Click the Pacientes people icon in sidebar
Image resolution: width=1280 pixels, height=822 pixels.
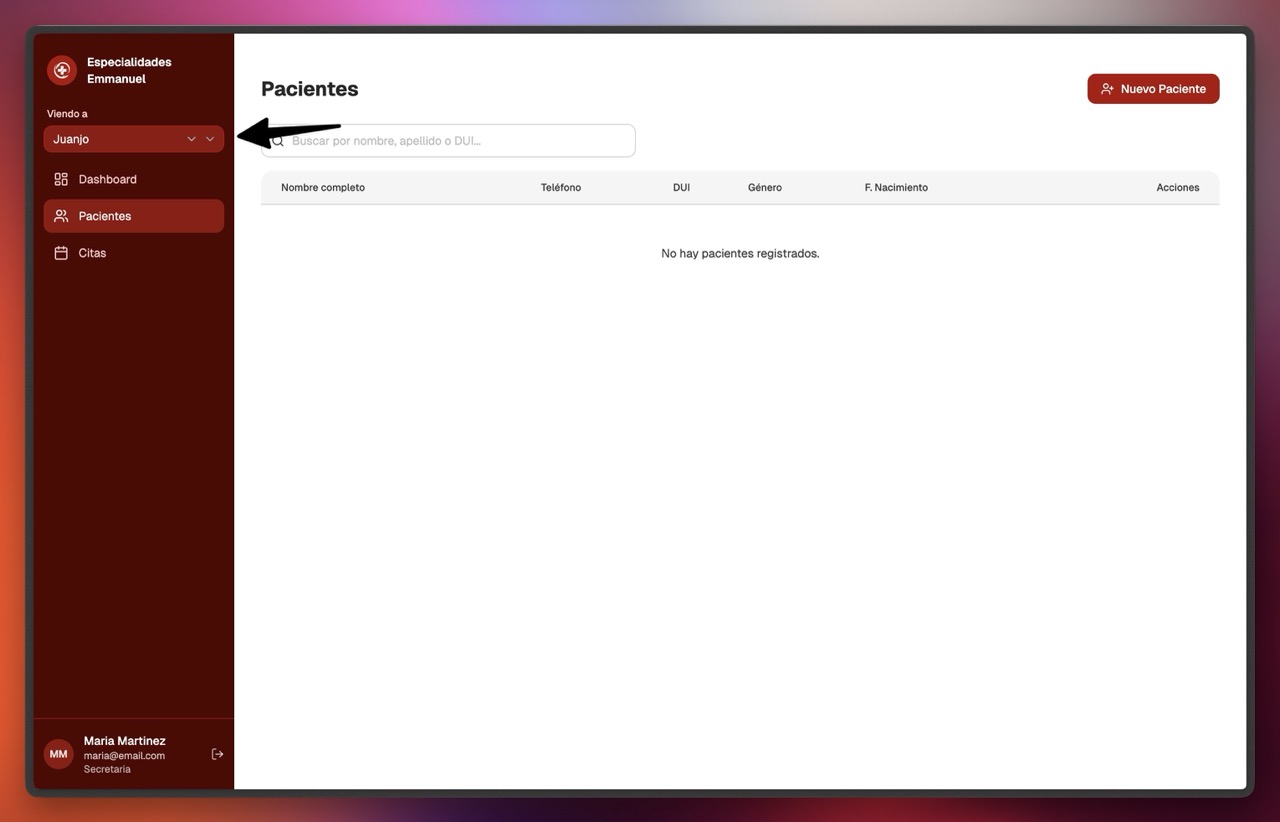[x=61, y=215]
